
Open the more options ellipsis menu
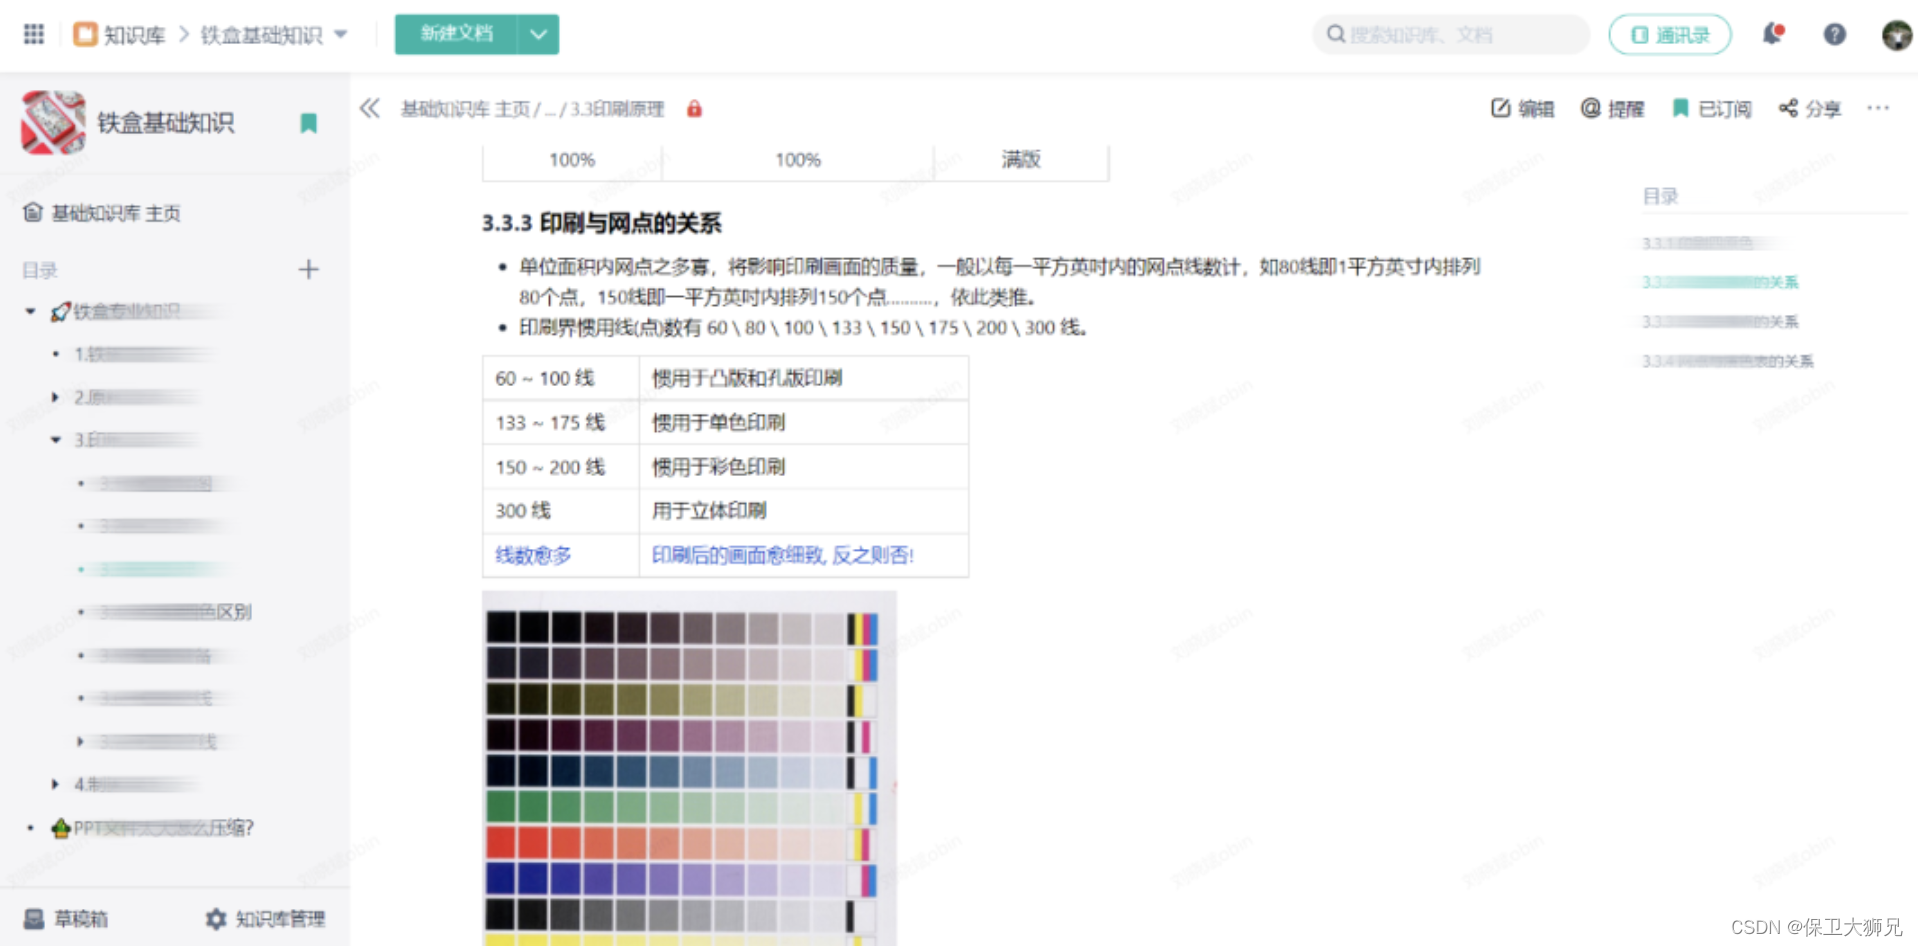(x=1878, y=108)
